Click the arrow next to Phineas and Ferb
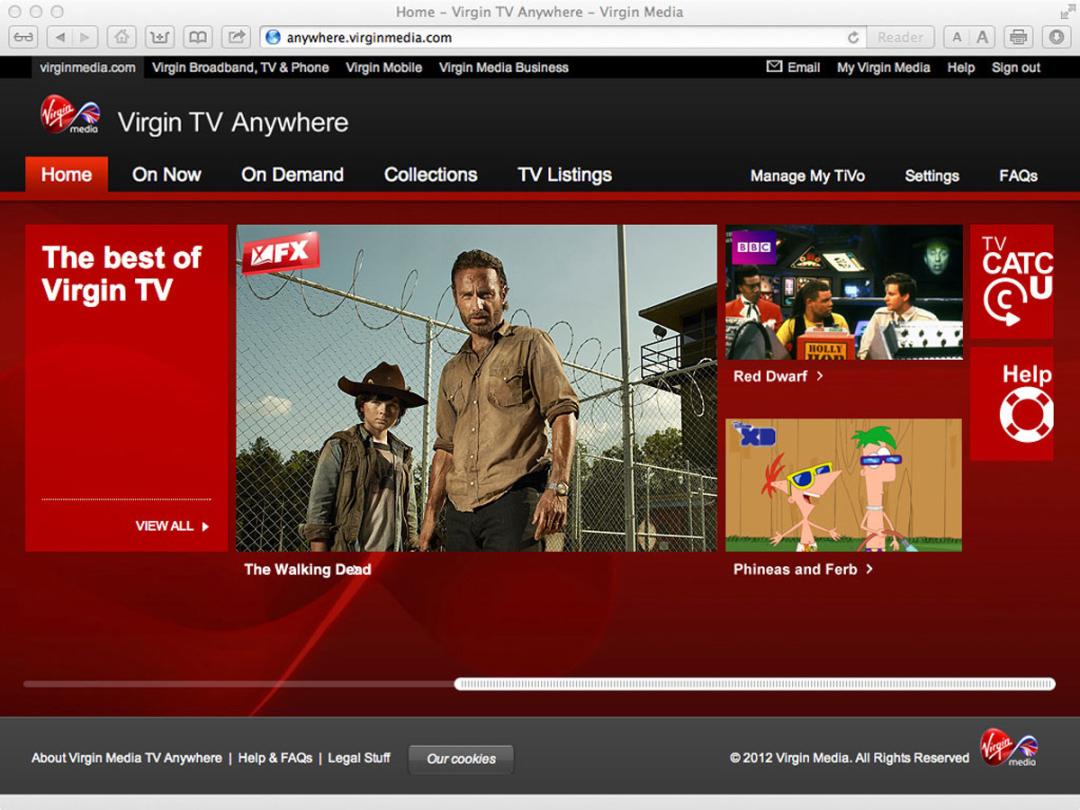 pos(869,569)
